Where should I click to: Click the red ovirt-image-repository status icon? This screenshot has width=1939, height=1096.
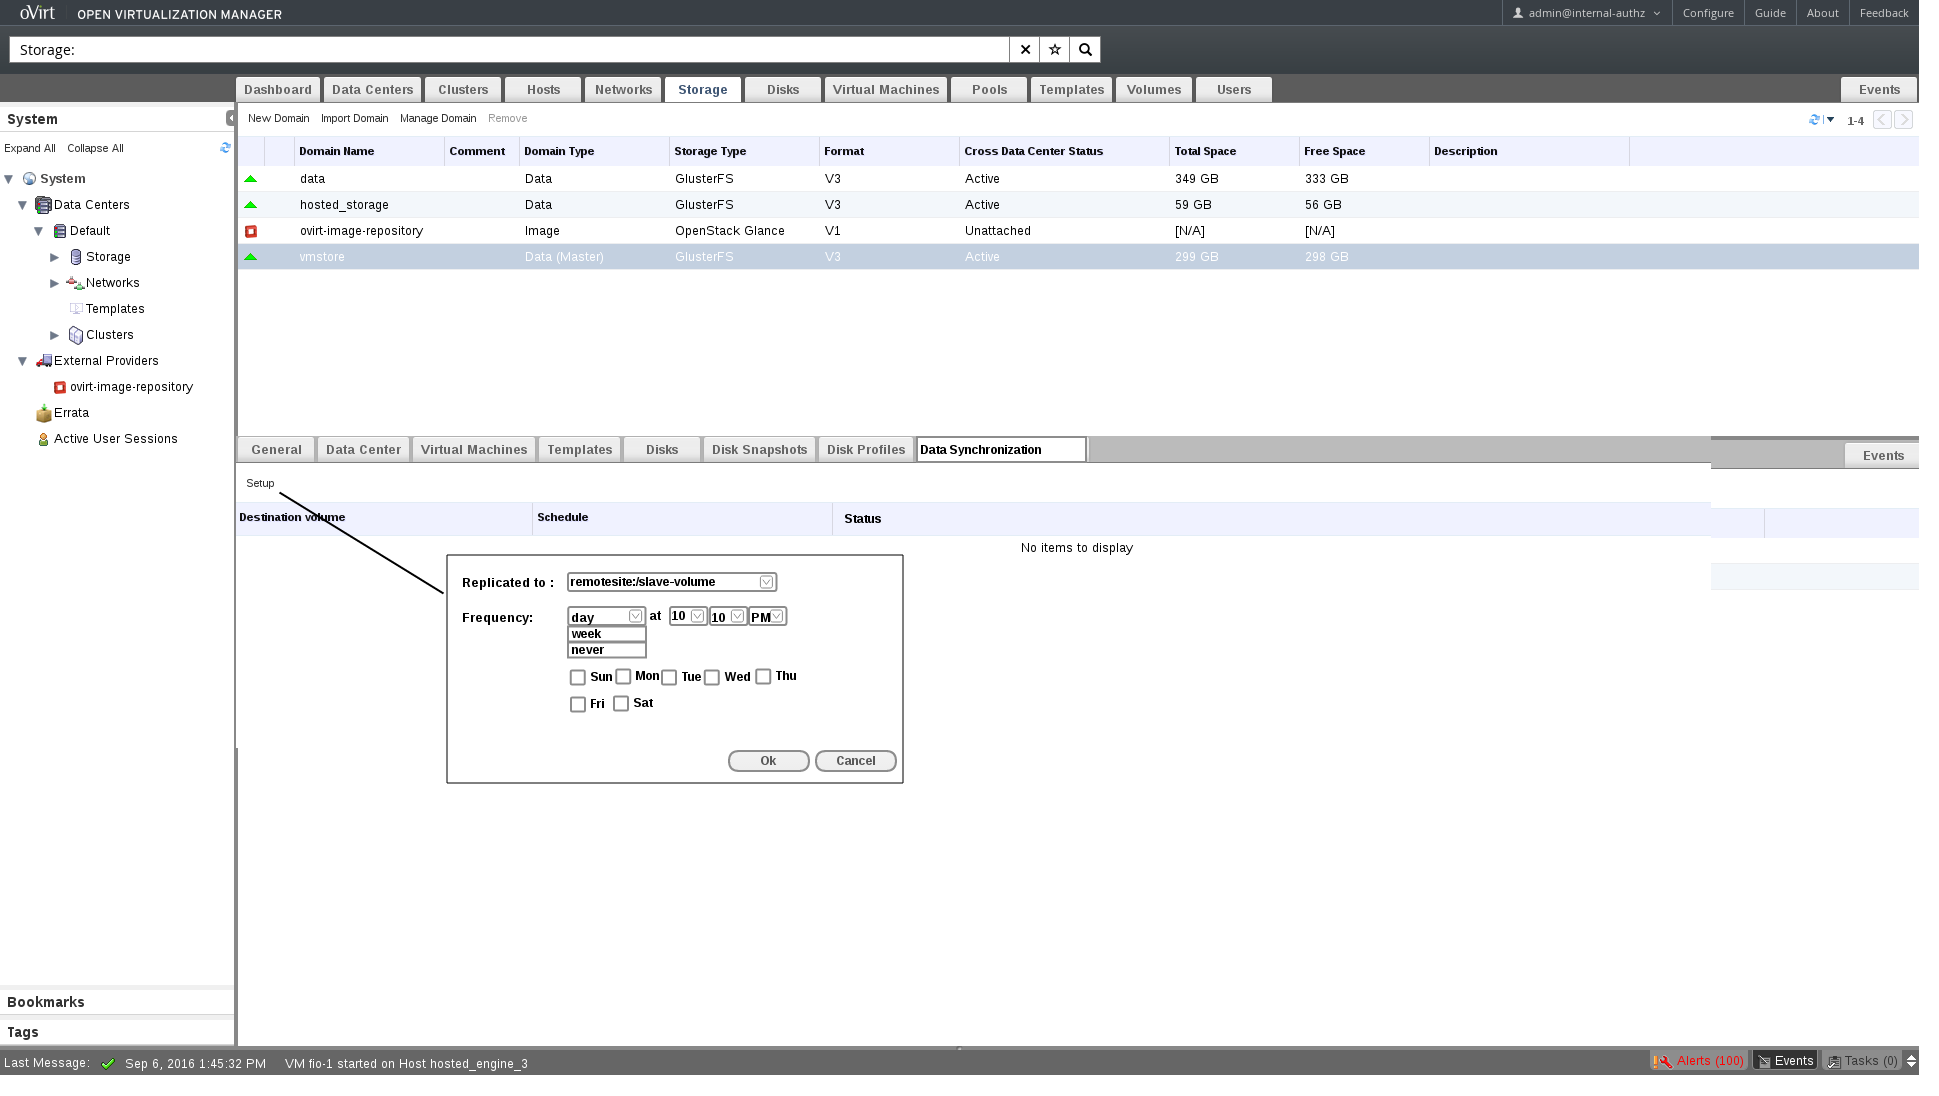coord(251,231)
